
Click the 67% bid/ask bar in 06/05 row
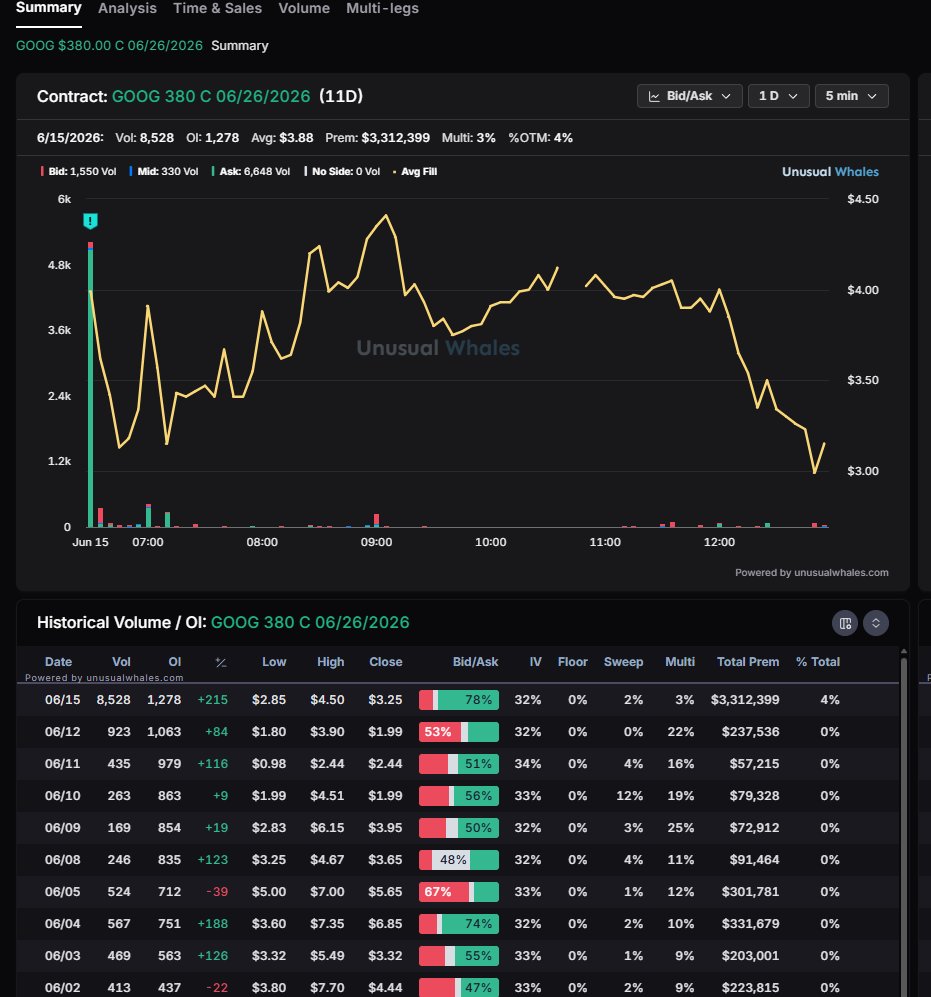(459, 892)
